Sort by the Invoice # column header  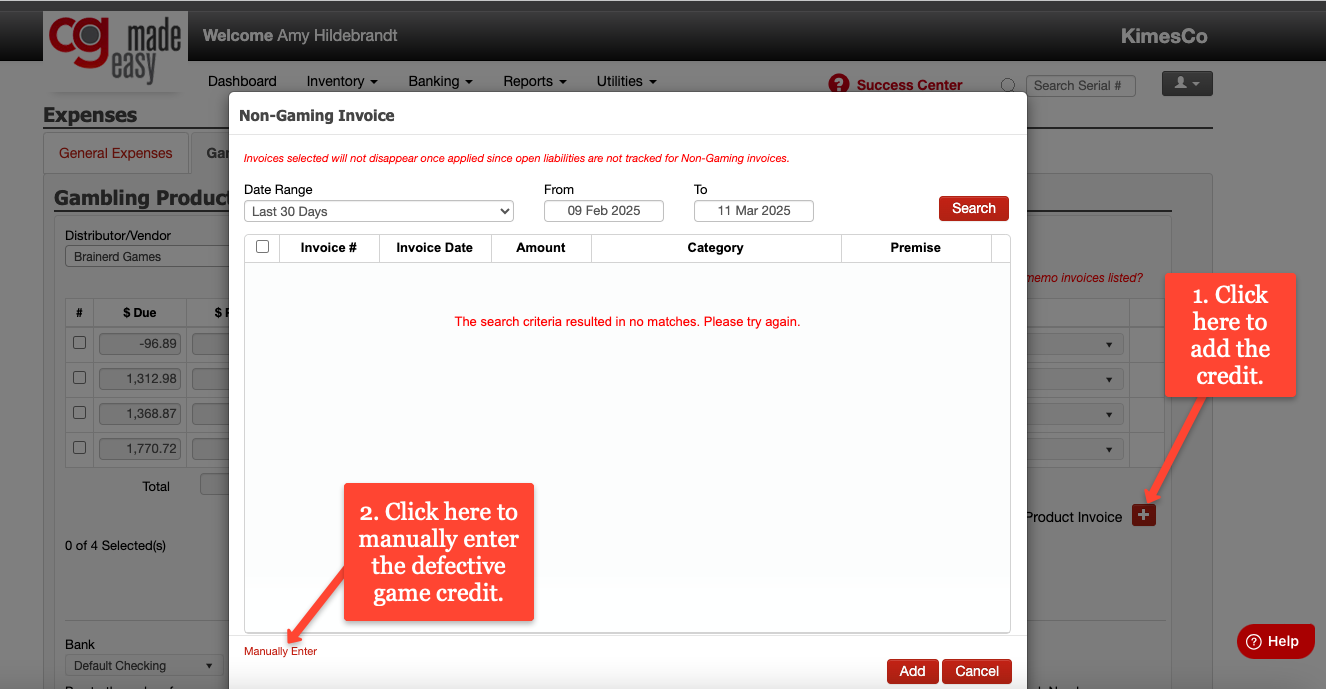pos(329,247)
